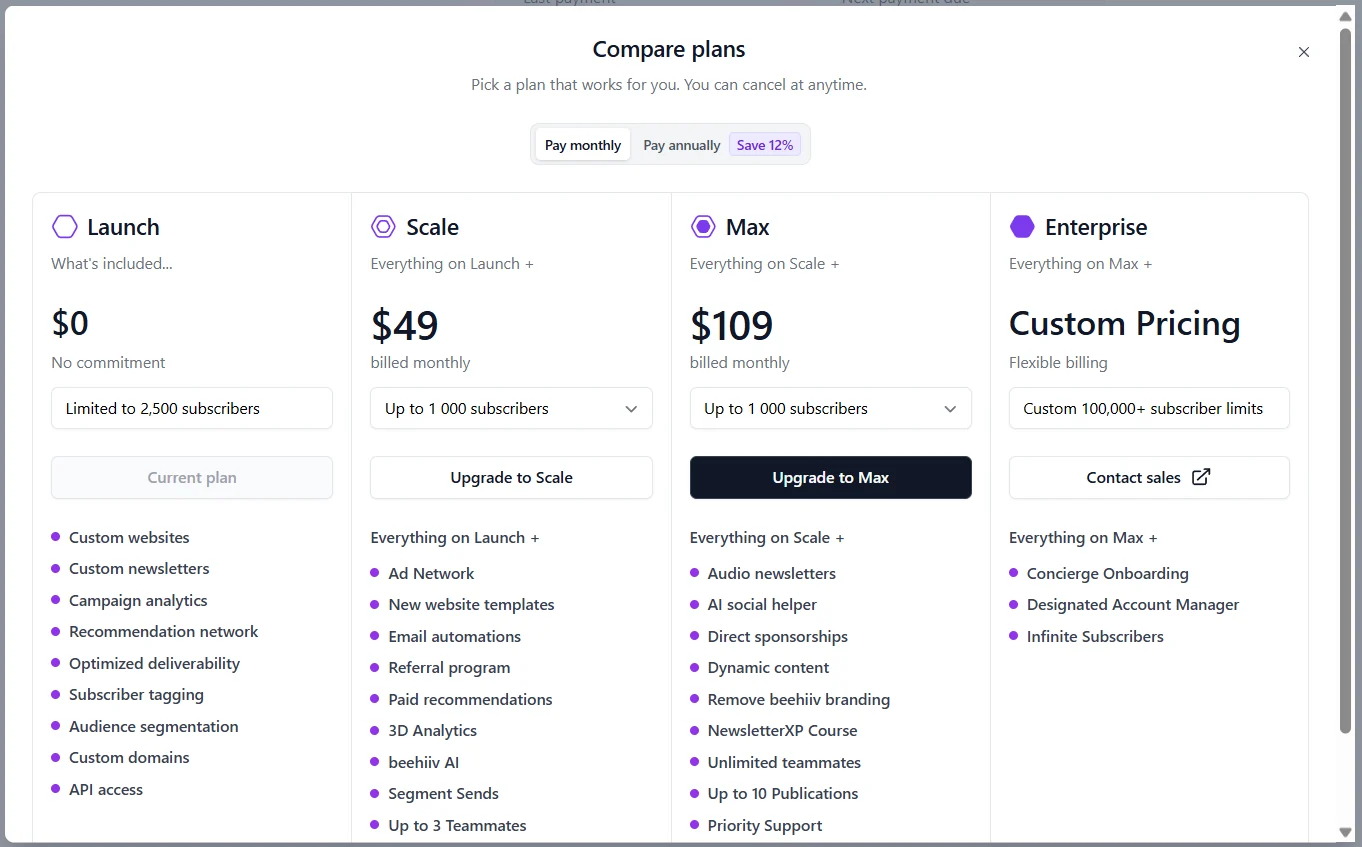This screenshot has height=847, width=1362.
Task: Click the Designated Account Manager feature
Action: [1132, 604]
